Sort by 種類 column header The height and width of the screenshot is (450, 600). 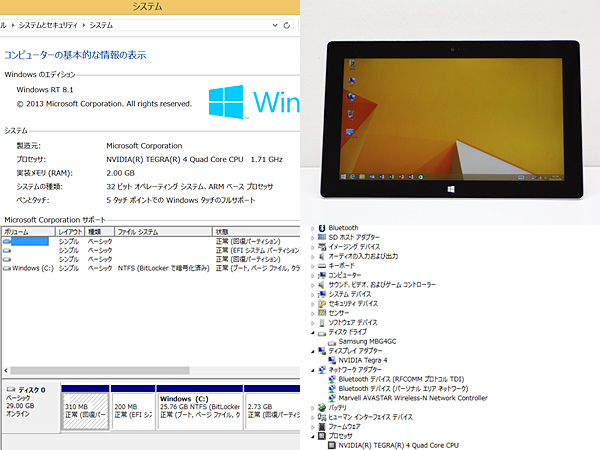coord(99,232)
